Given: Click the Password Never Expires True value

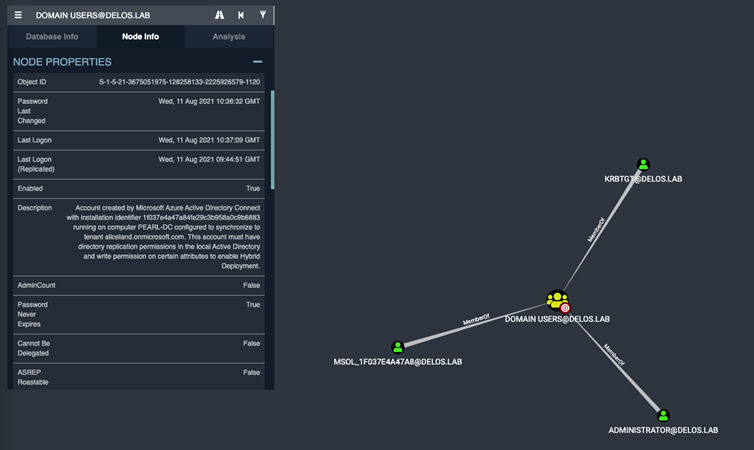Looking at the screenshot, I should tap(253, 304).
